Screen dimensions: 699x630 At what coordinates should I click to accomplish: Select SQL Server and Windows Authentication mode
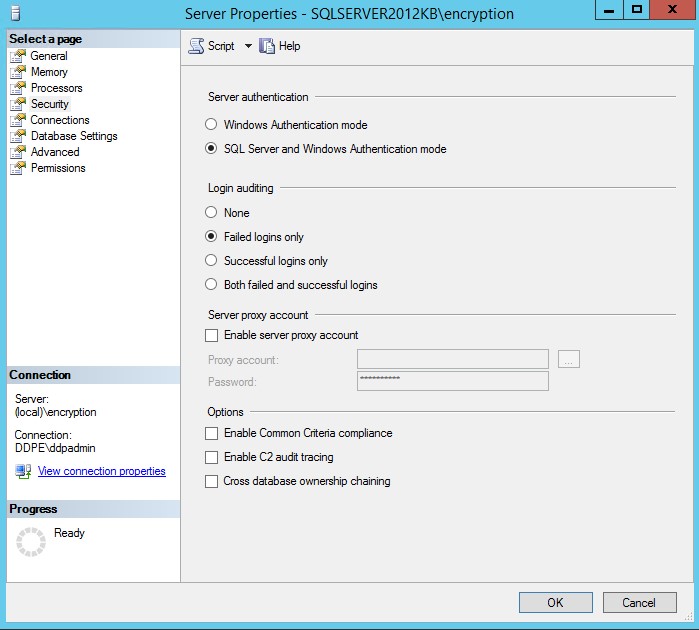pos(211,148)
